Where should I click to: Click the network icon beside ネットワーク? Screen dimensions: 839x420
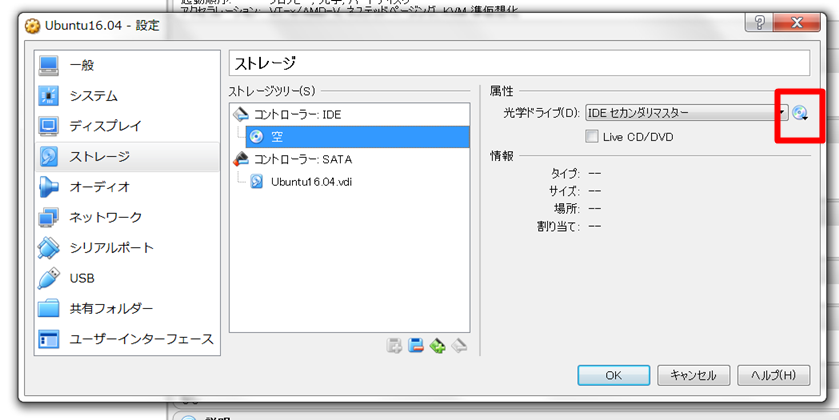click(x=49, y=218)
